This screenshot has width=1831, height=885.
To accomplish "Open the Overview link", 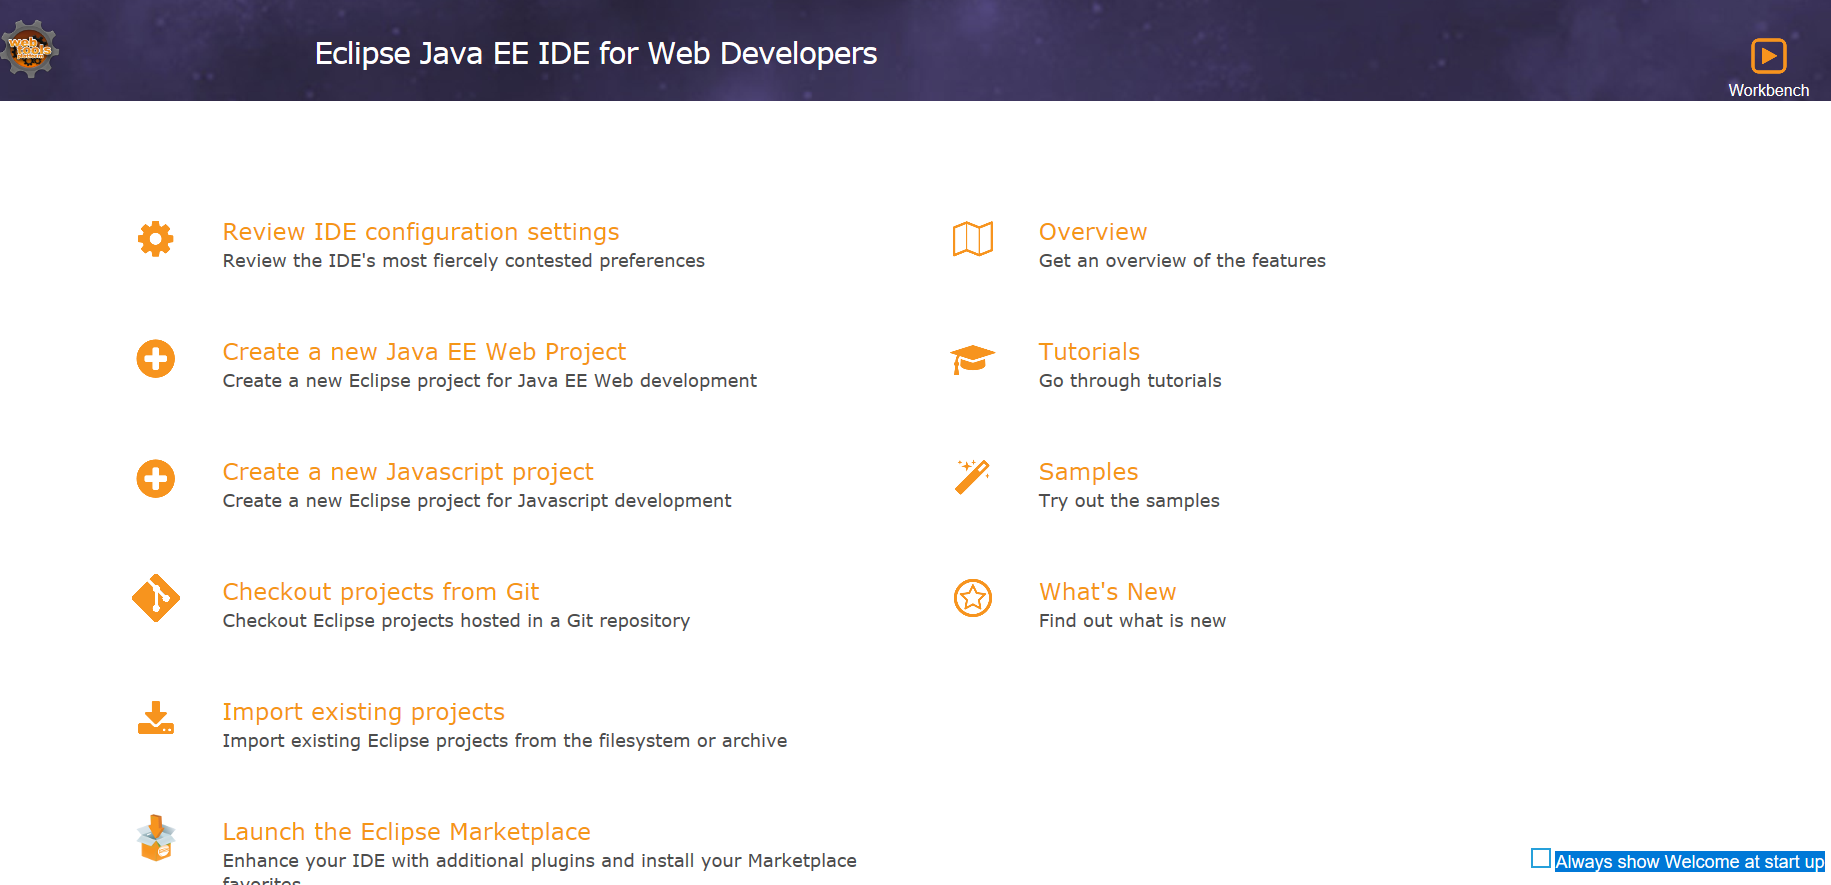I will [x=1093, y=232].
